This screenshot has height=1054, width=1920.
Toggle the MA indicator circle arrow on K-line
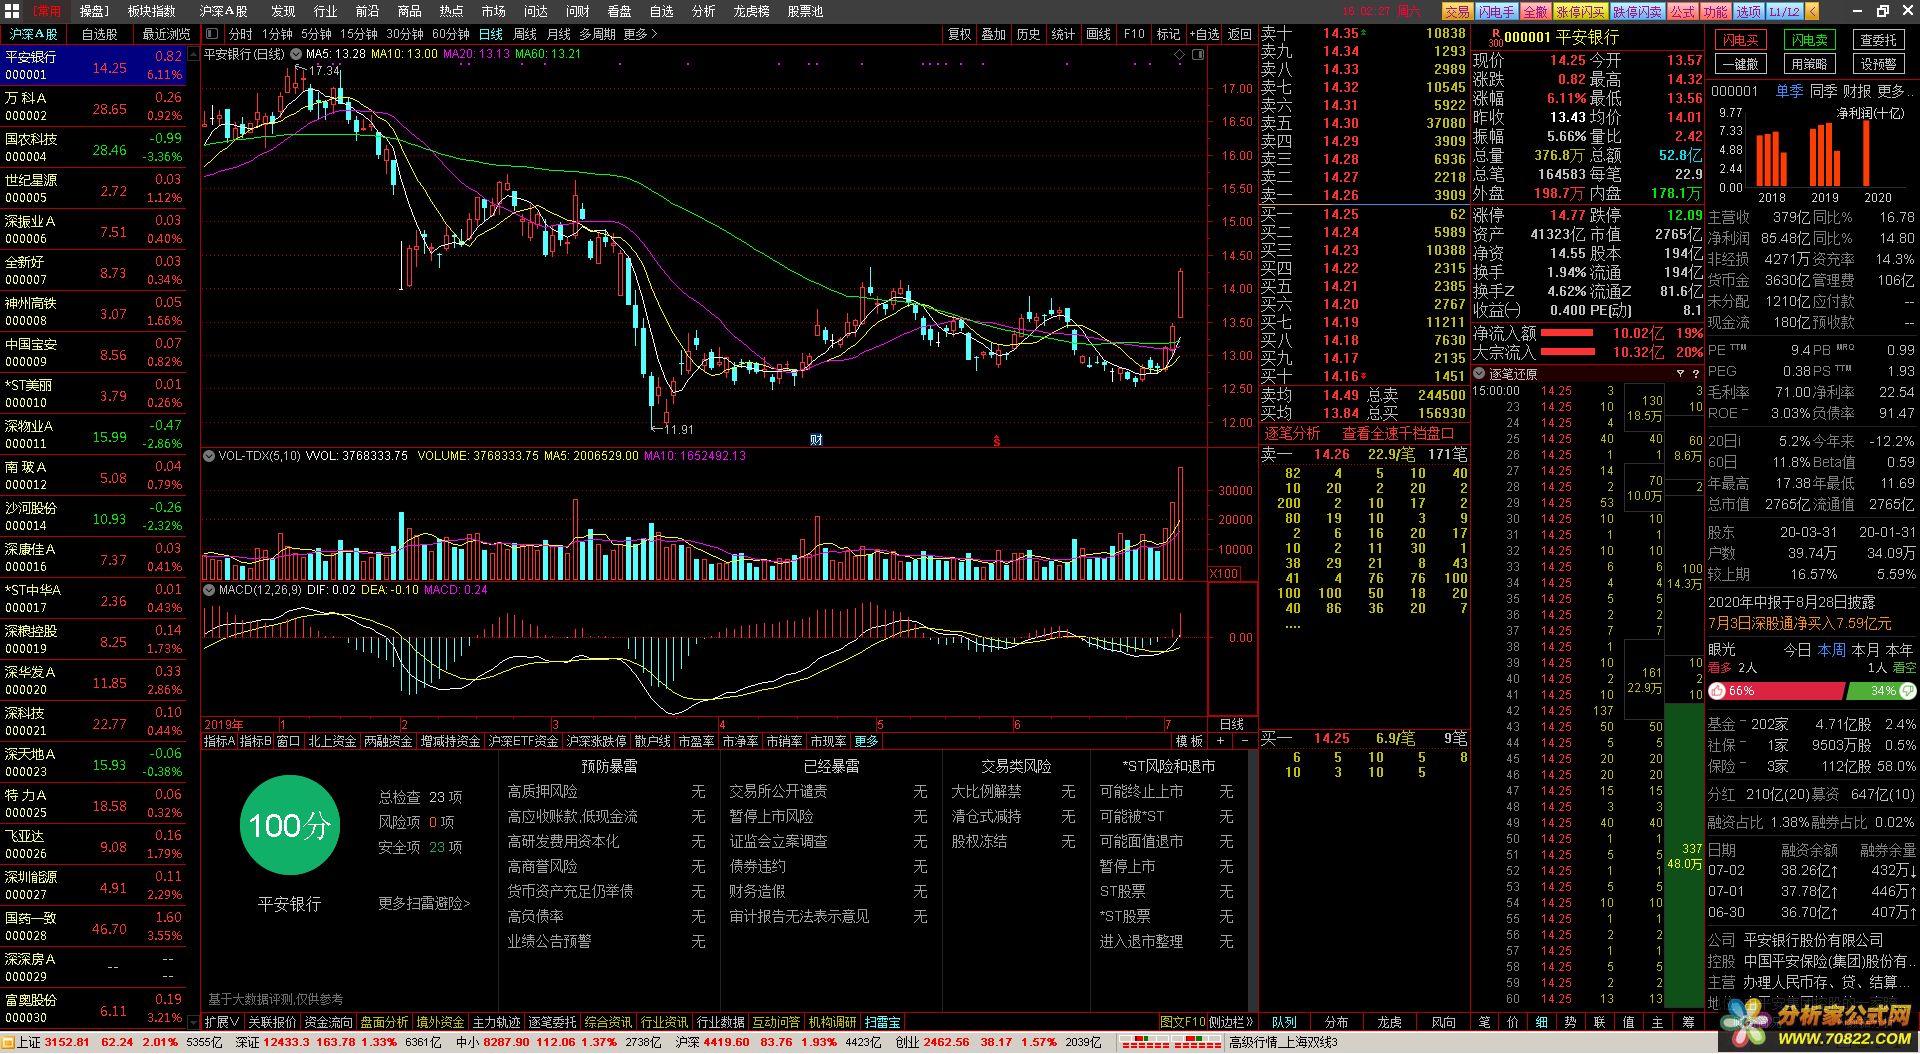point(297,54)
